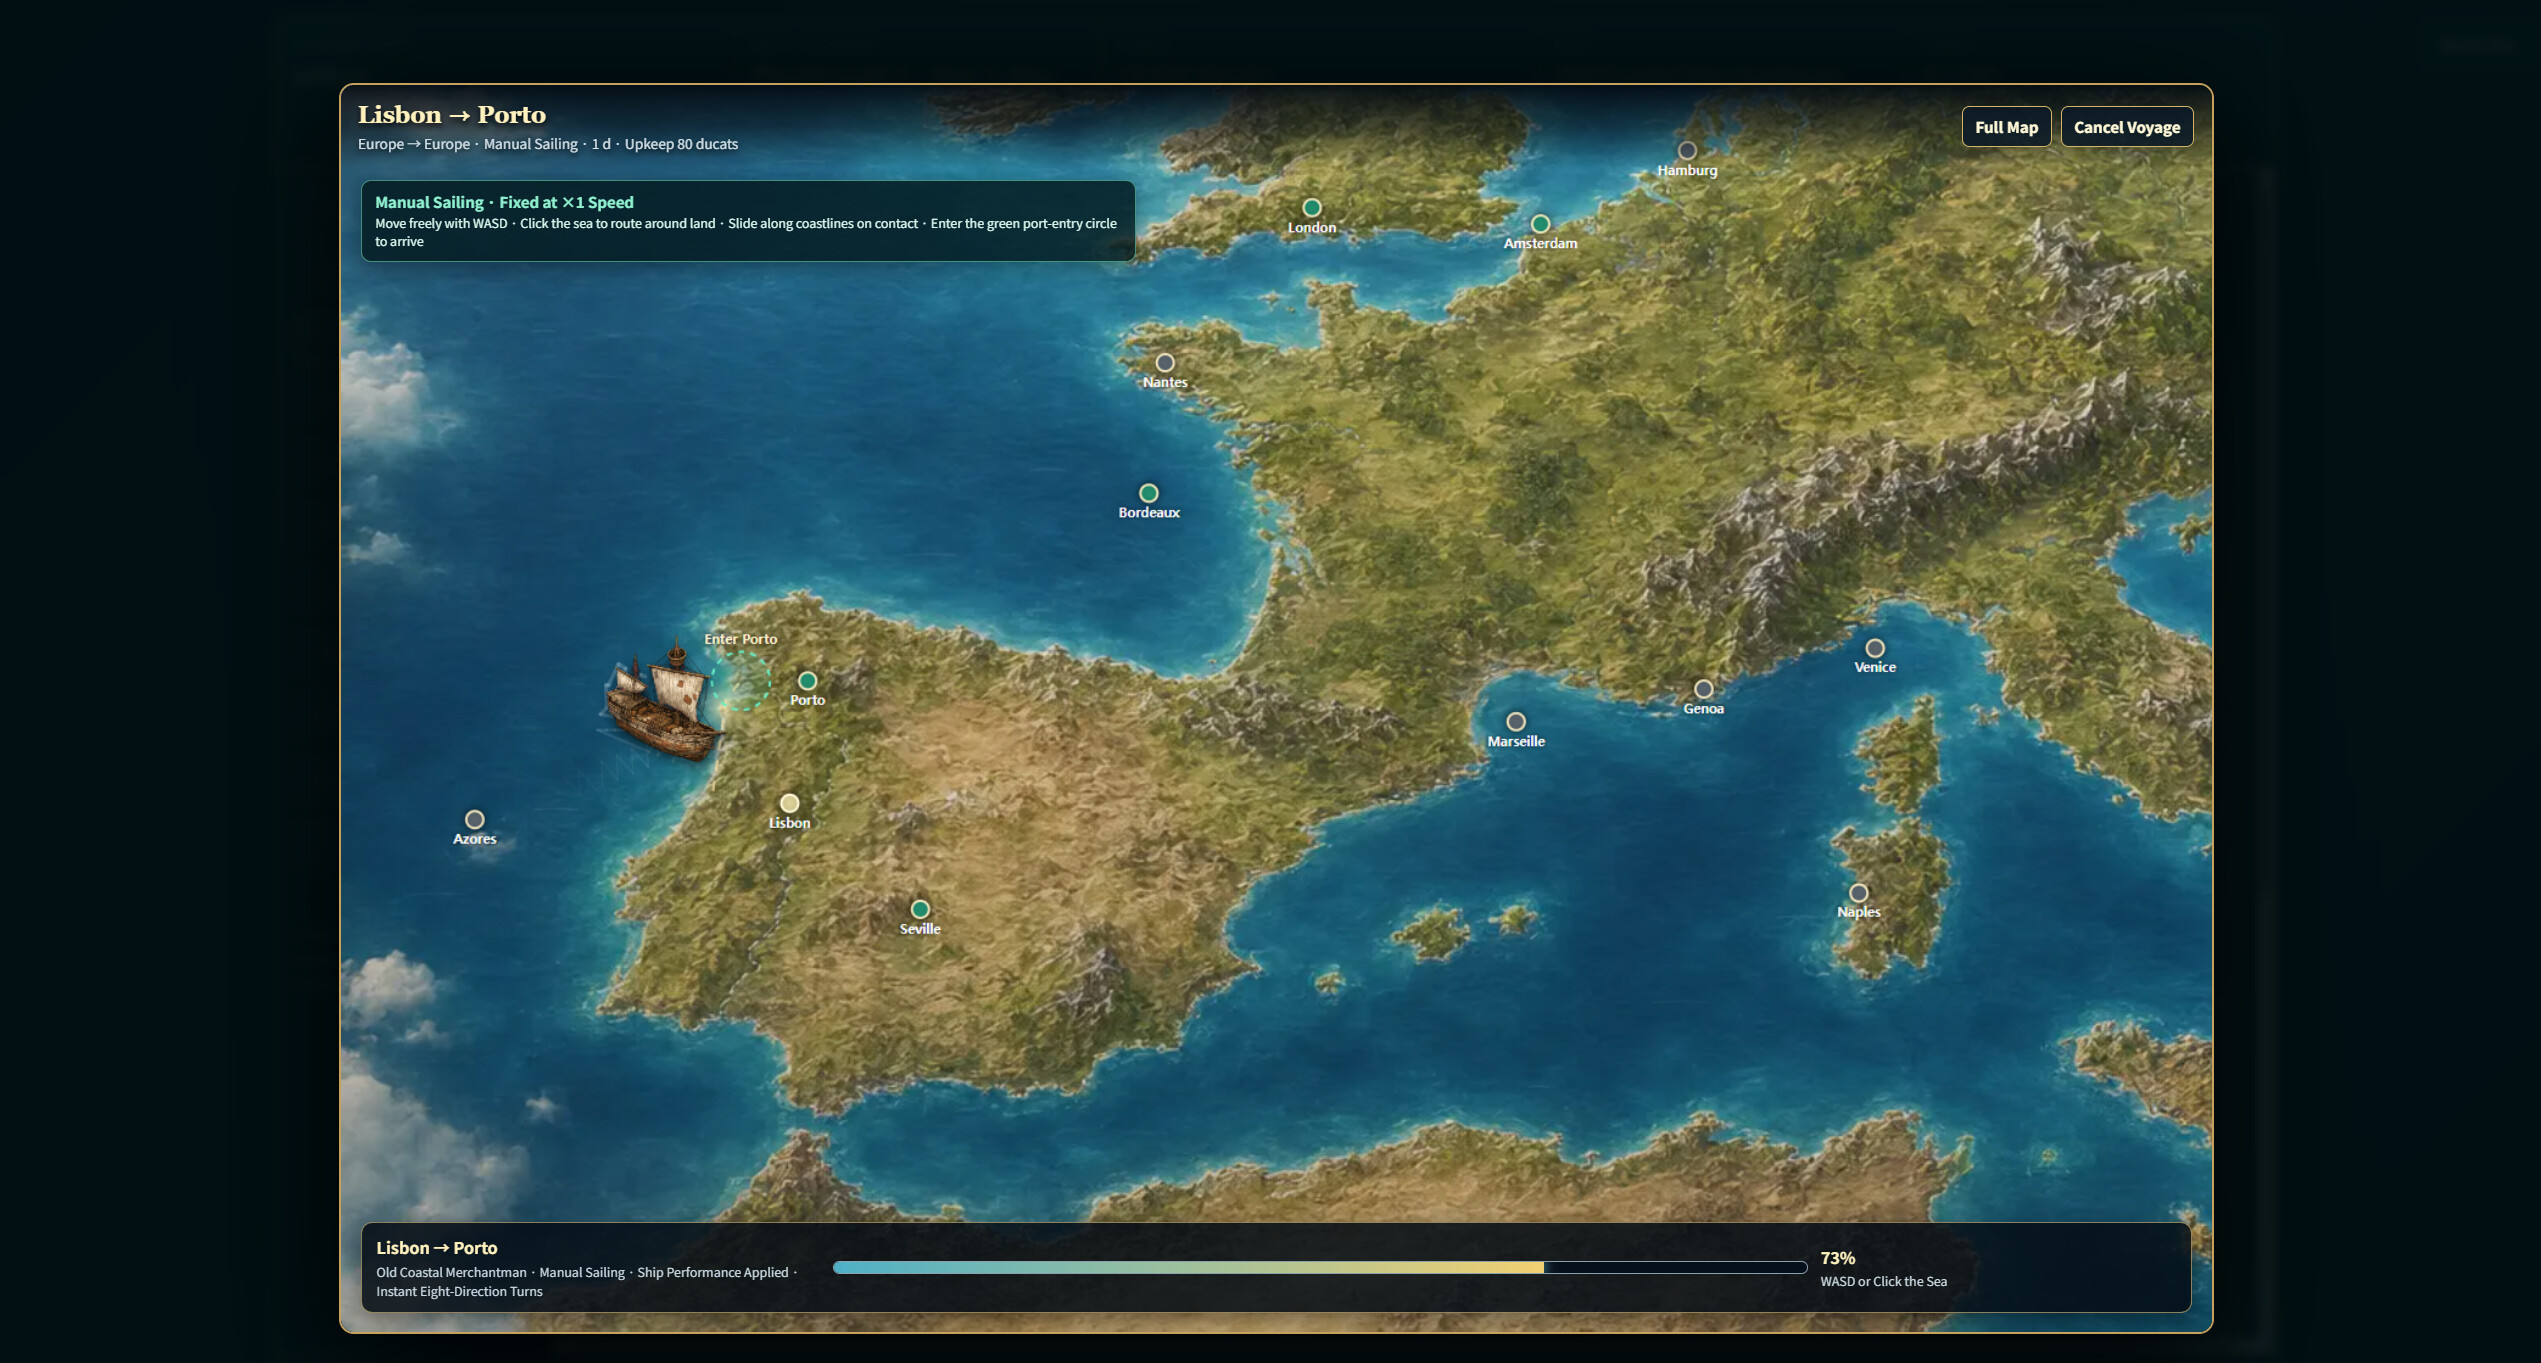Select the London port marker
The width and height of the screenshot is (2541, 1363).
(x=1312, y=208)
